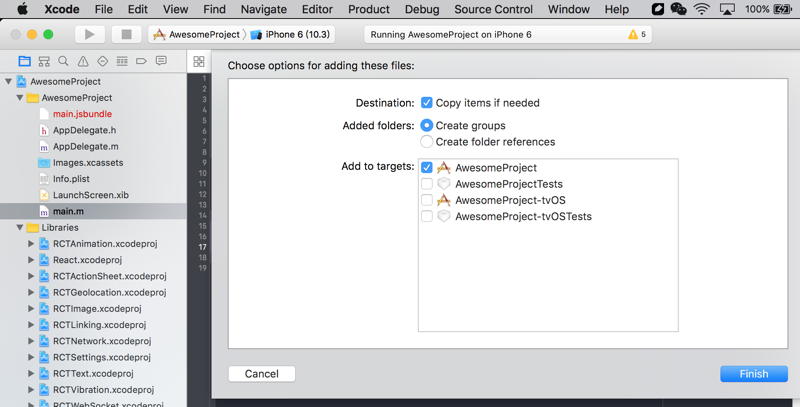
Task: Open the Editor menu
Action: [317, 9]
